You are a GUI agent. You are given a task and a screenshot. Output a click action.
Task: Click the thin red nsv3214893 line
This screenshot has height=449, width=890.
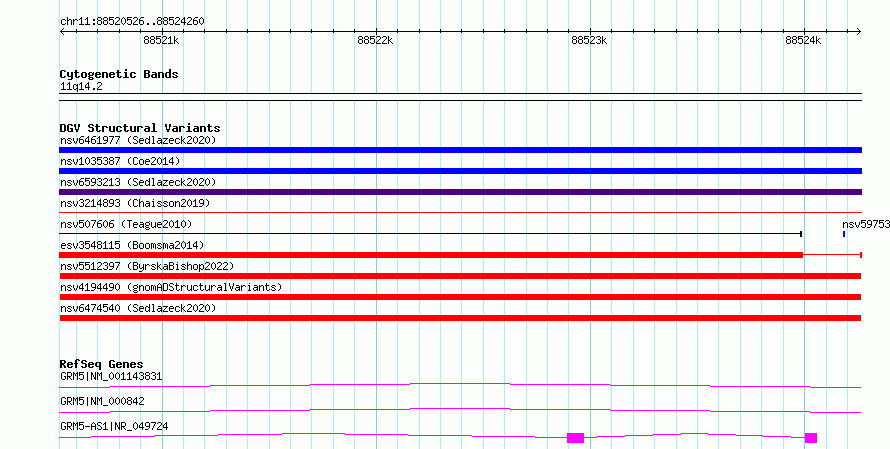[460, 213]
